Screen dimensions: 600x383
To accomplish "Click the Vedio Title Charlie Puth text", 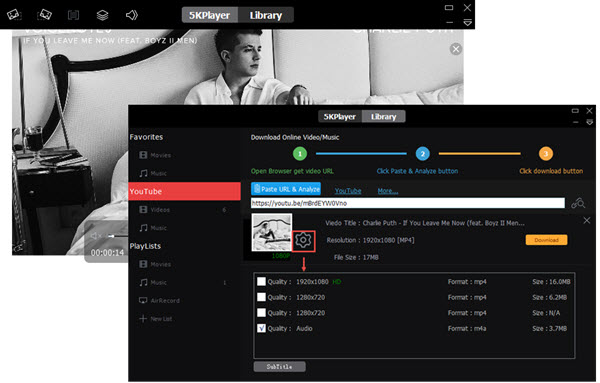I will [x=425, y=223].
